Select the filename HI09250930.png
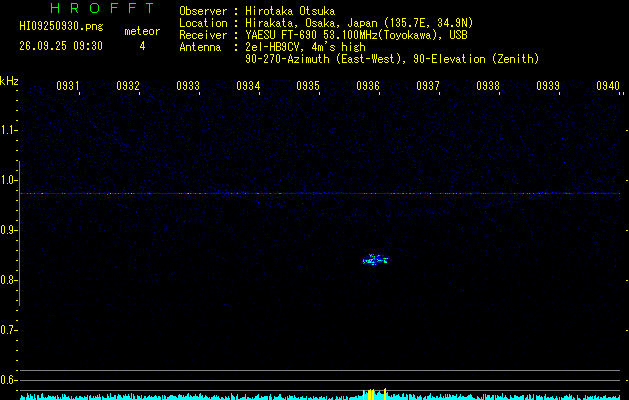This screenshot has width=629, height=400. tap(61, 26)
